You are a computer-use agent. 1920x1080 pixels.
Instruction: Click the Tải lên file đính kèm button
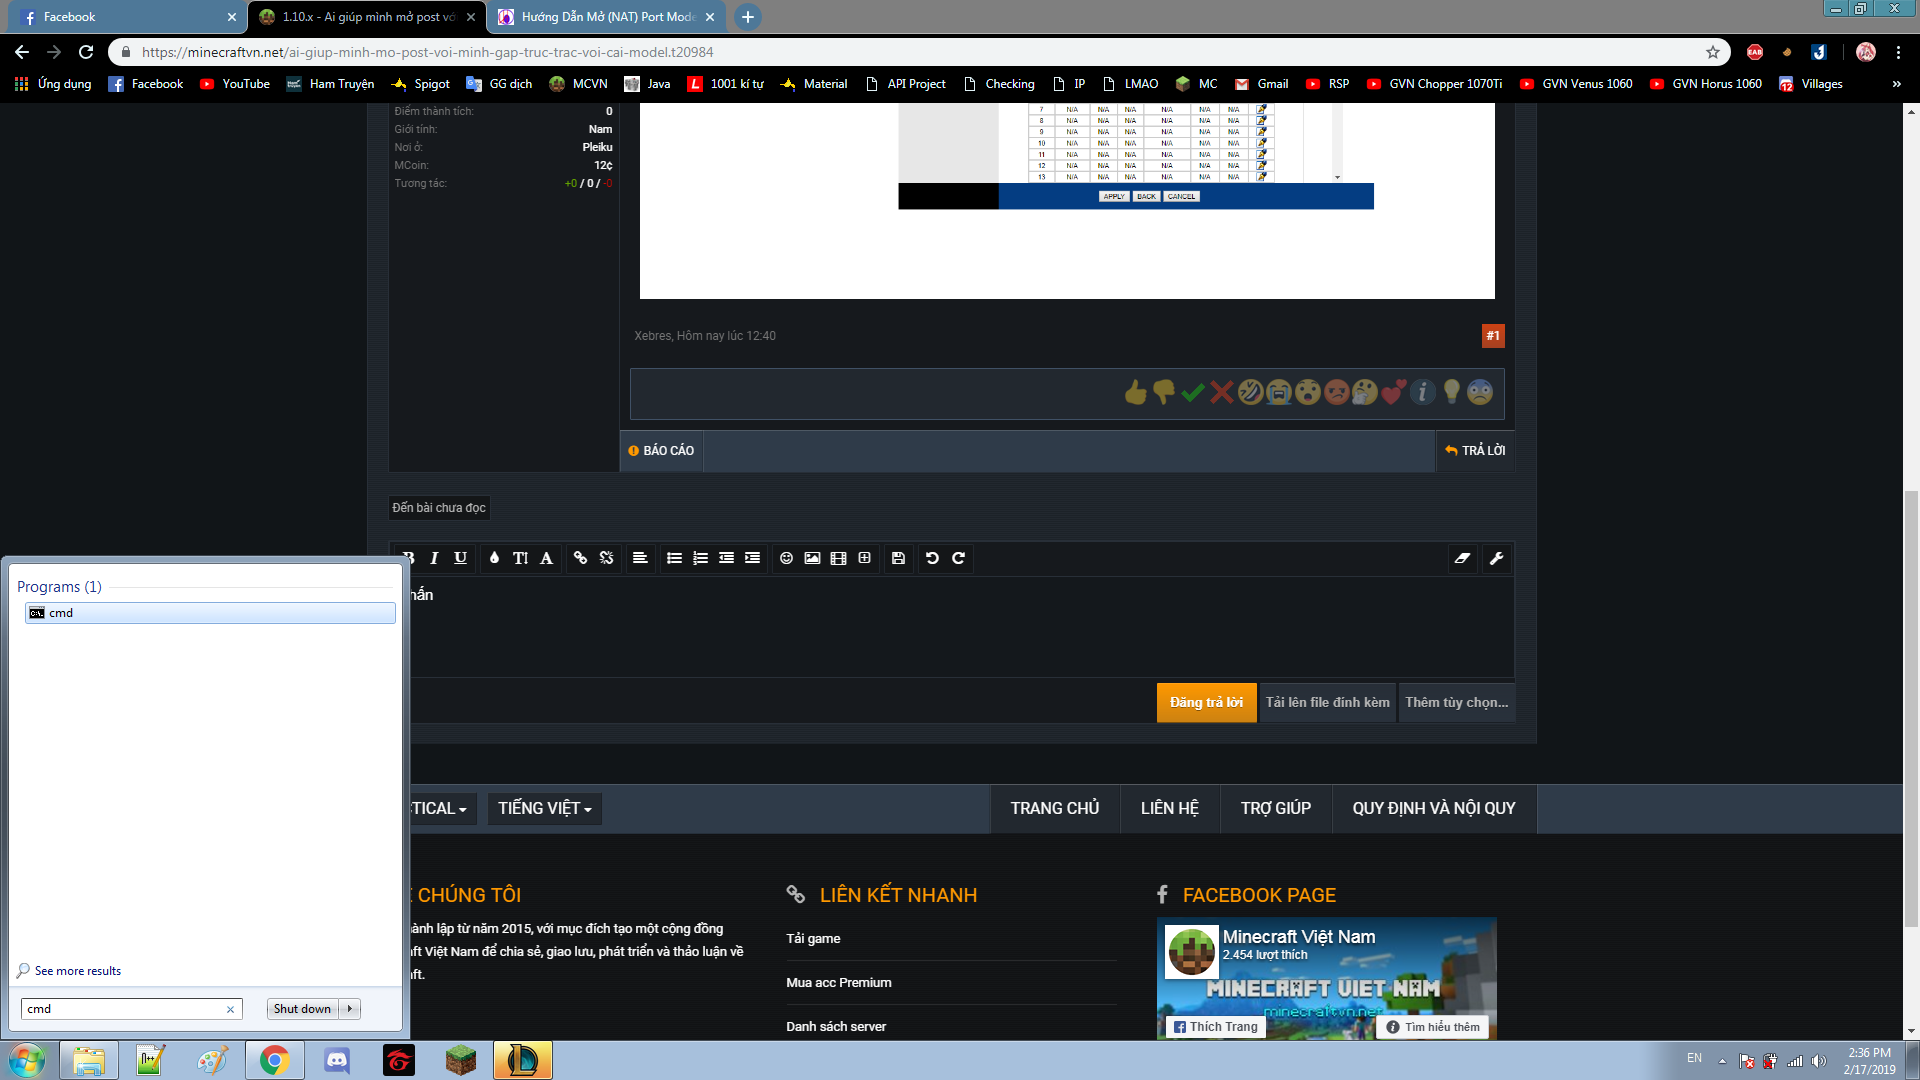(x=1327, y=702)
